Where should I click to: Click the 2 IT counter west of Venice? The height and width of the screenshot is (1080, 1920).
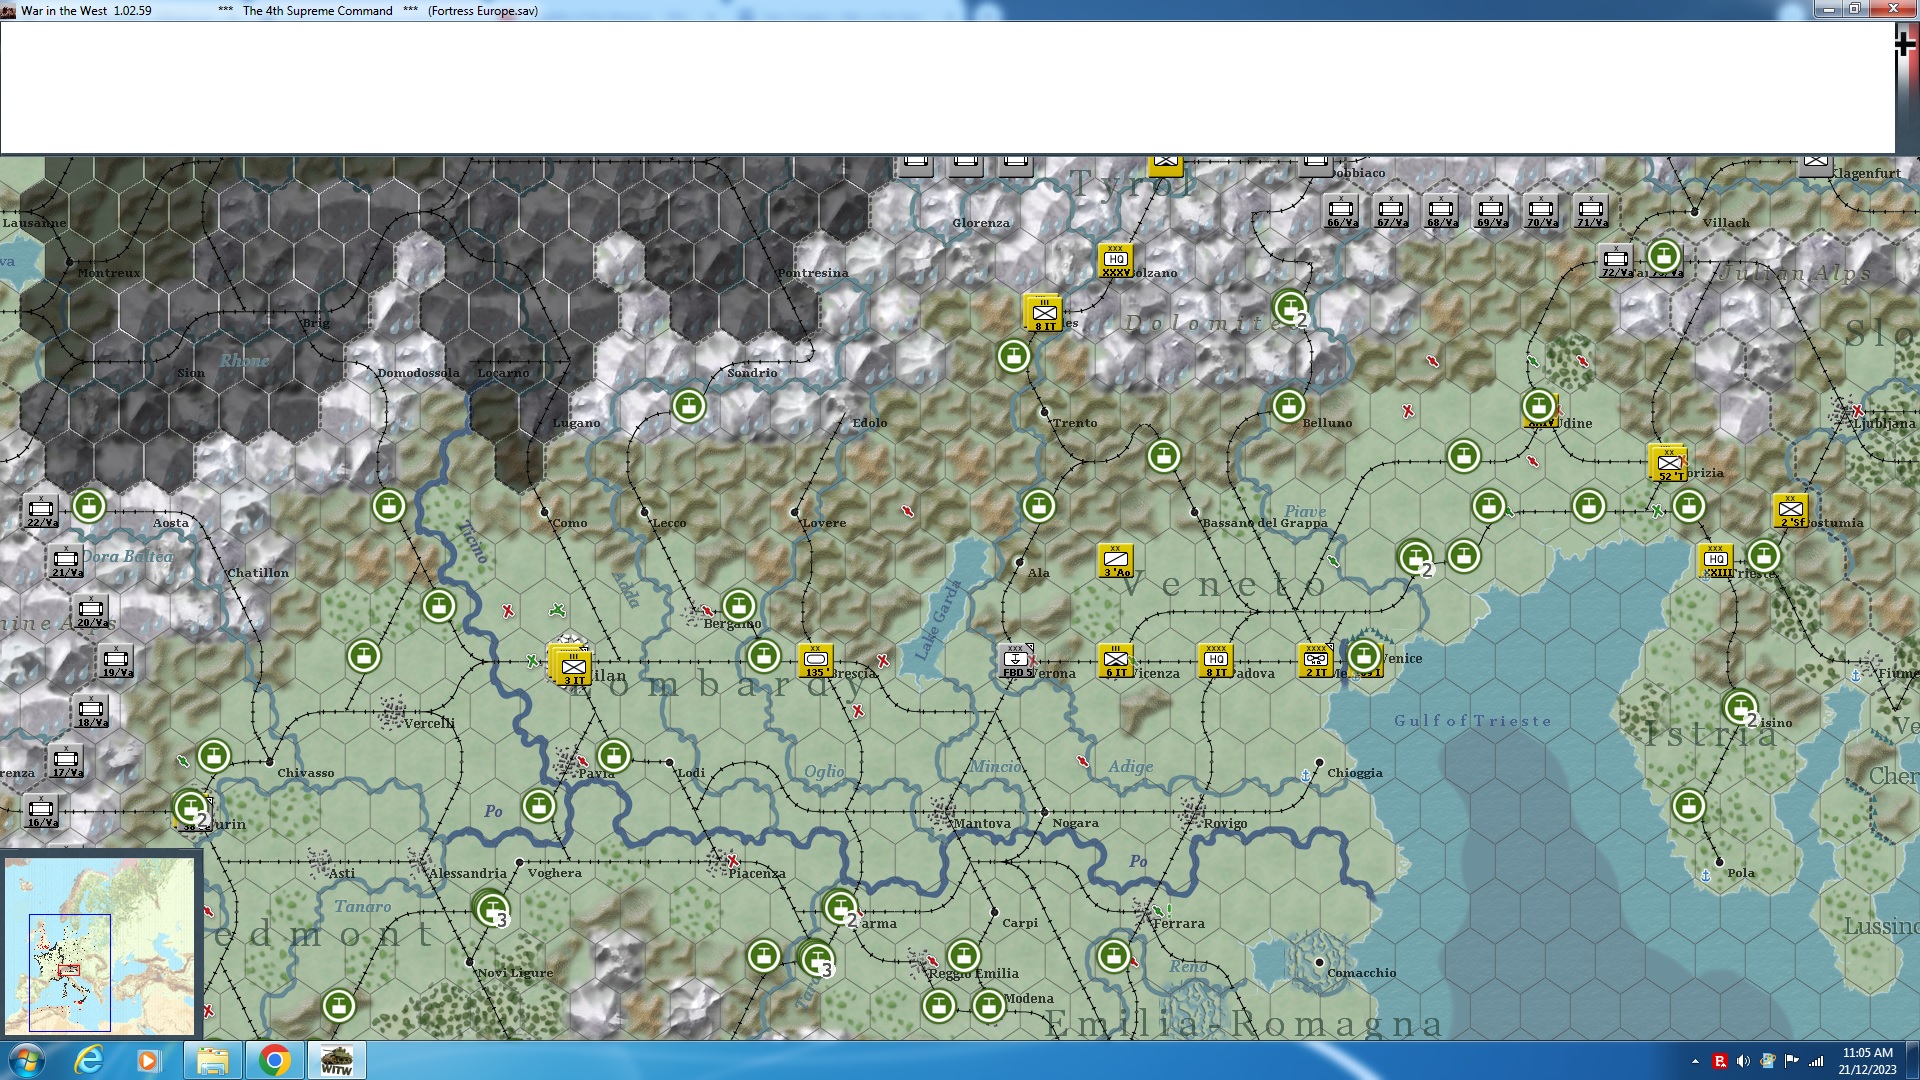coord(1315,660)
